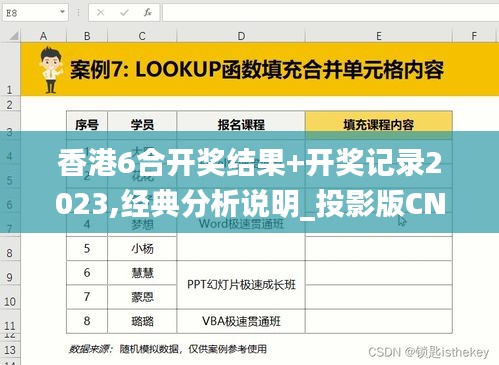Viewport: 499px width, 365px height.
Task: Click the 报名课程 header cell
Action: tap(241, 125)
